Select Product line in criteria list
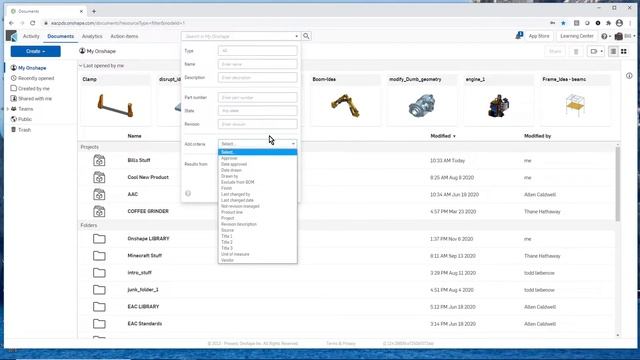This screenshot has width=640, height=360. 258,212
